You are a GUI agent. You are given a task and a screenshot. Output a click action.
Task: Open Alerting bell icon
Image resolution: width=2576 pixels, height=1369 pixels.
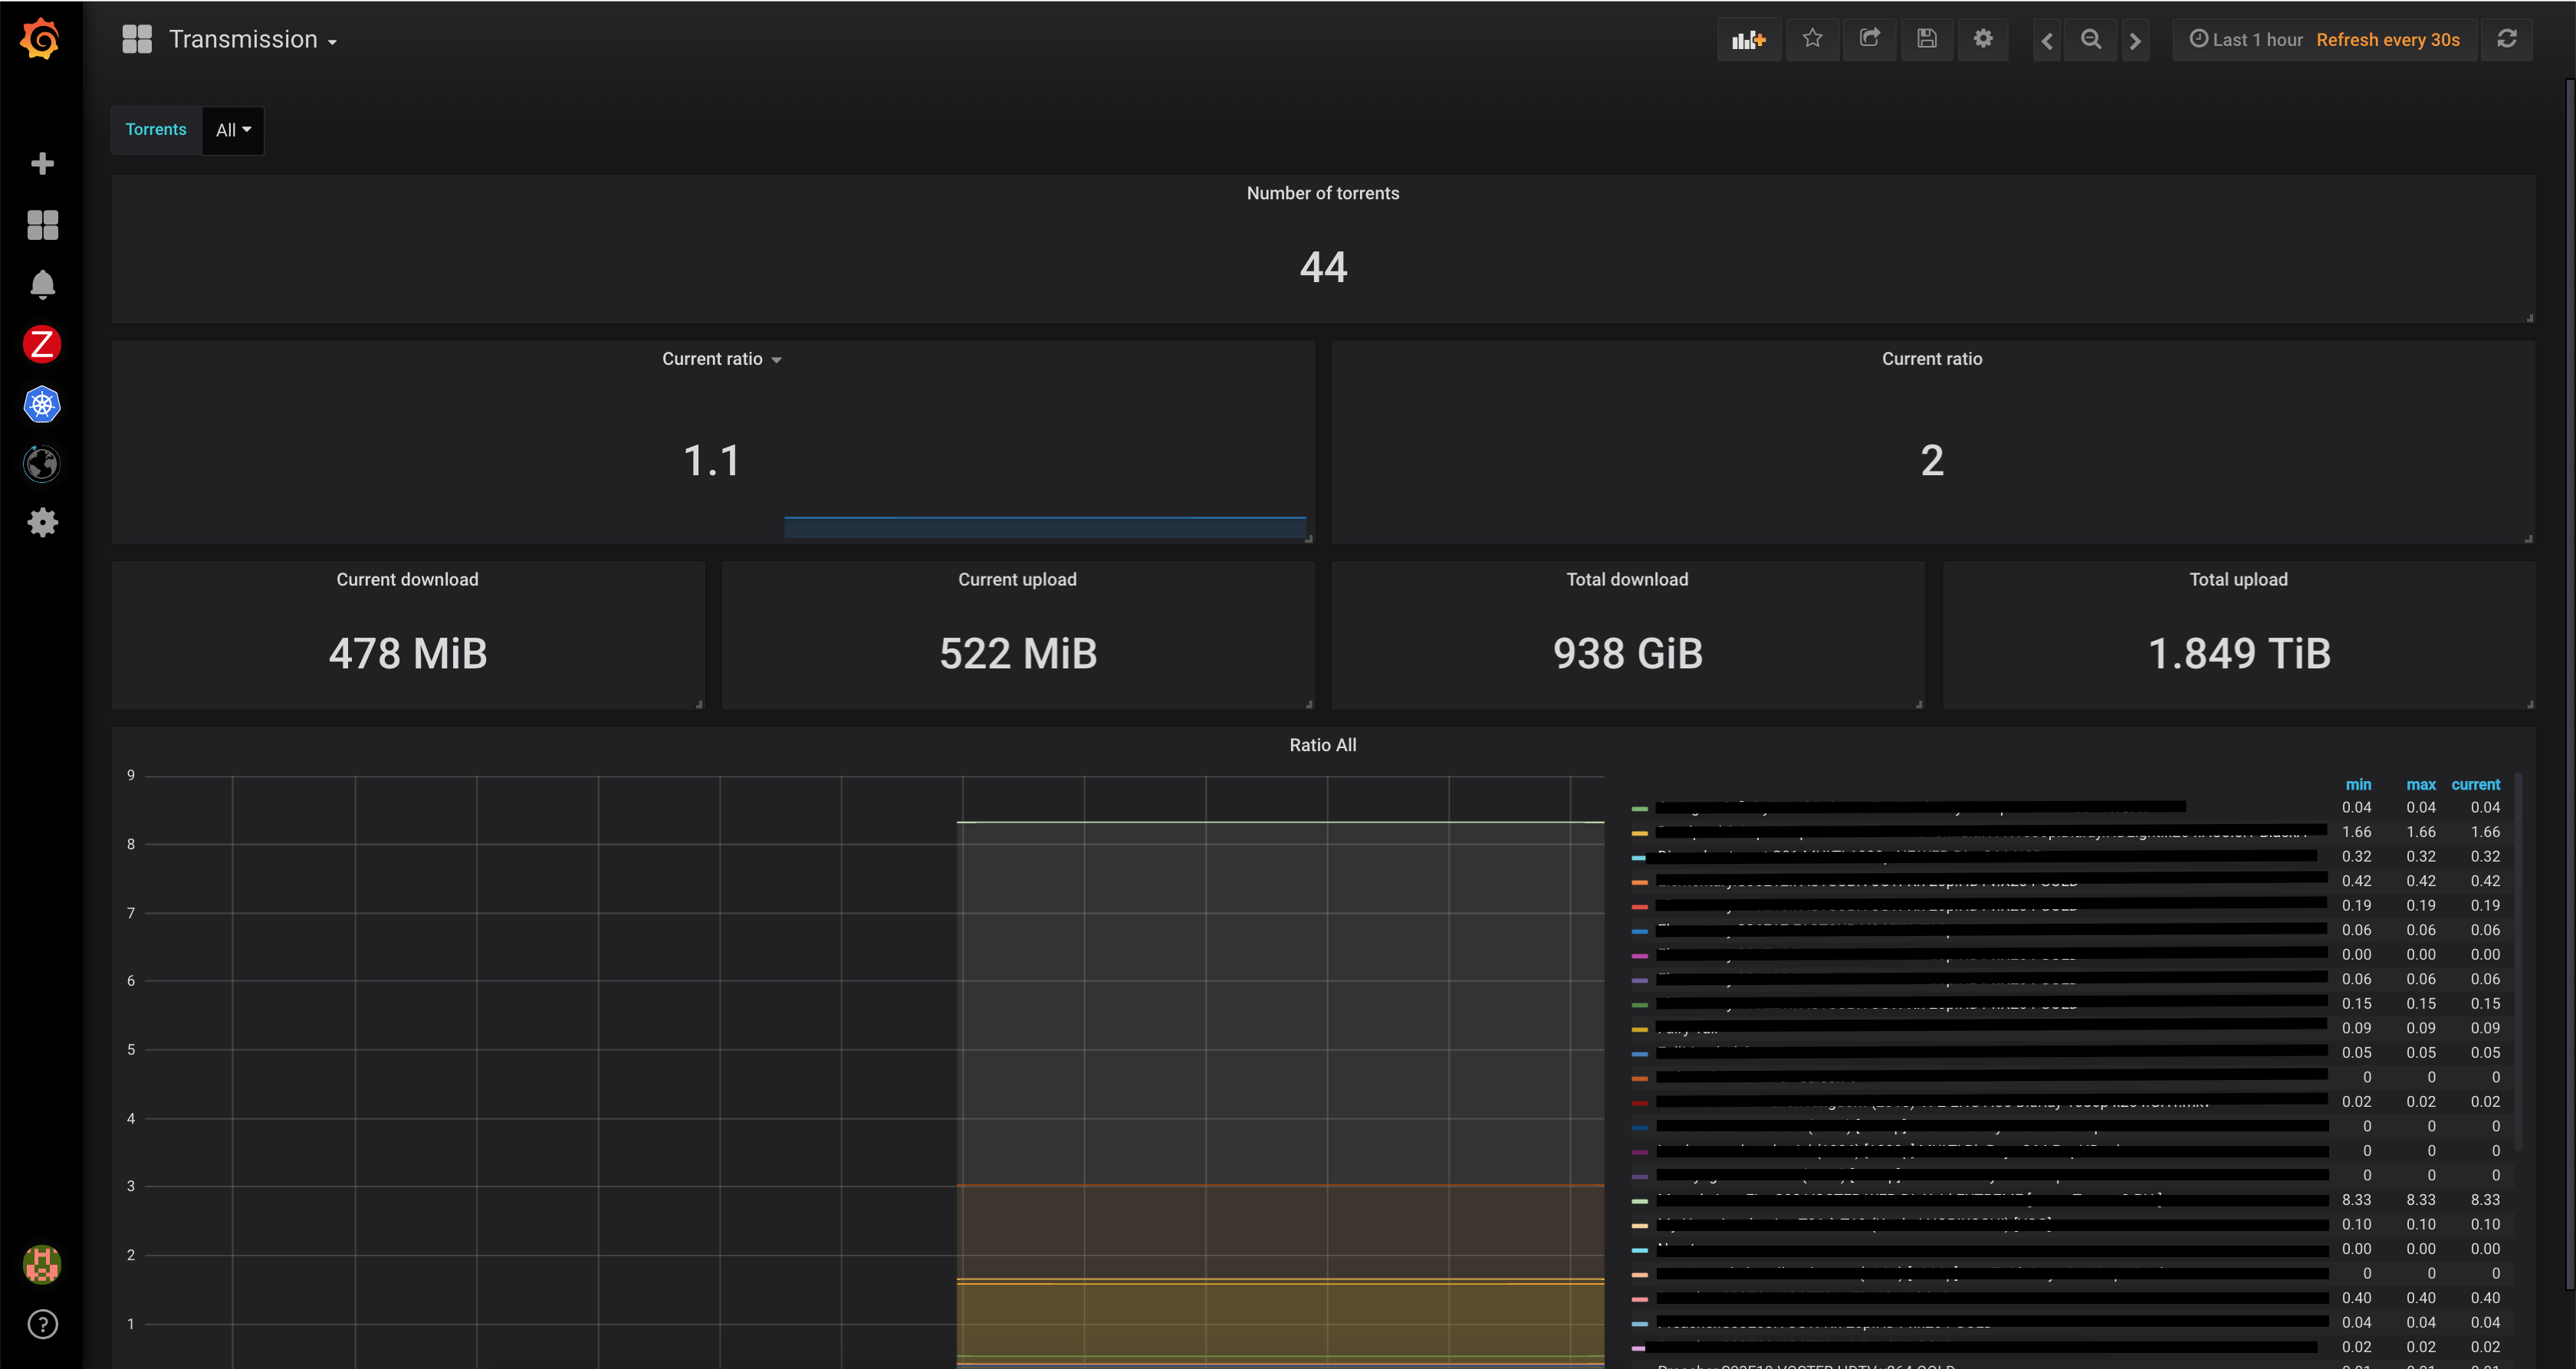click(x=42, y=285)
